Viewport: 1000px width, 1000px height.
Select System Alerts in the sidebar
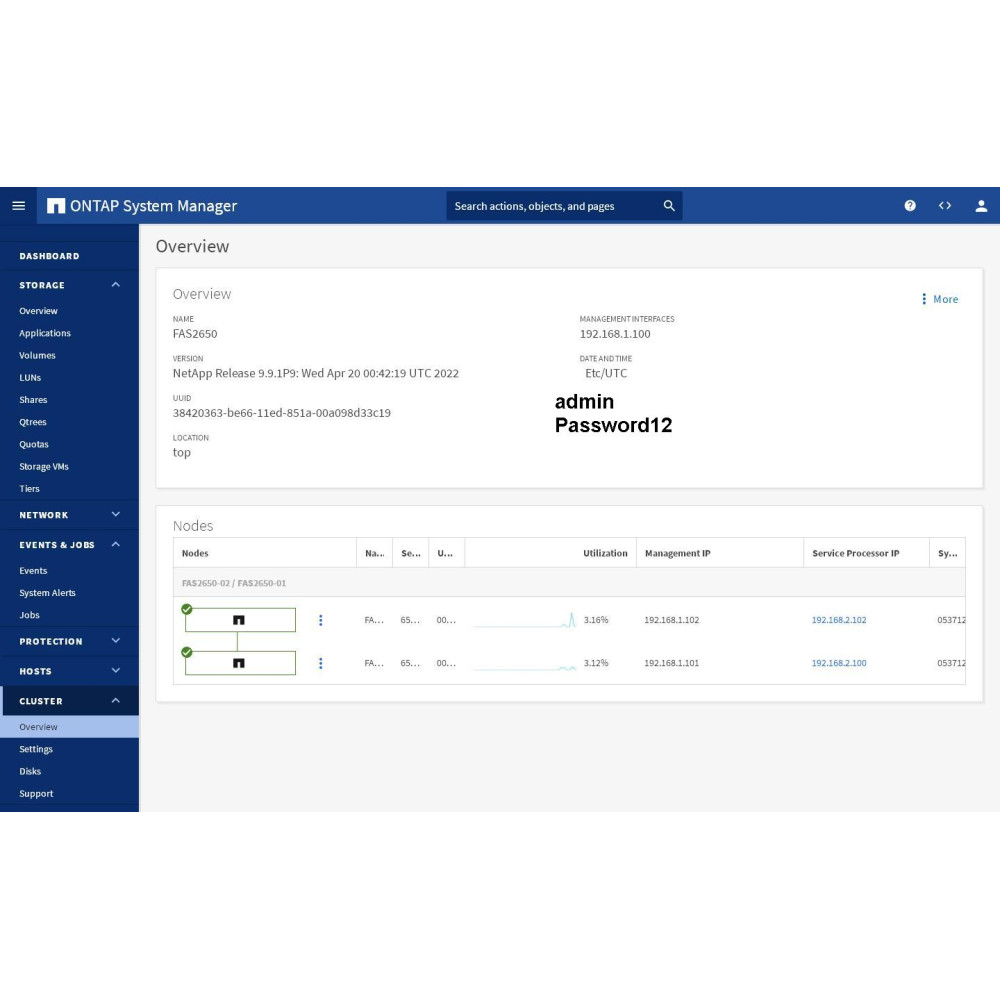47,593
